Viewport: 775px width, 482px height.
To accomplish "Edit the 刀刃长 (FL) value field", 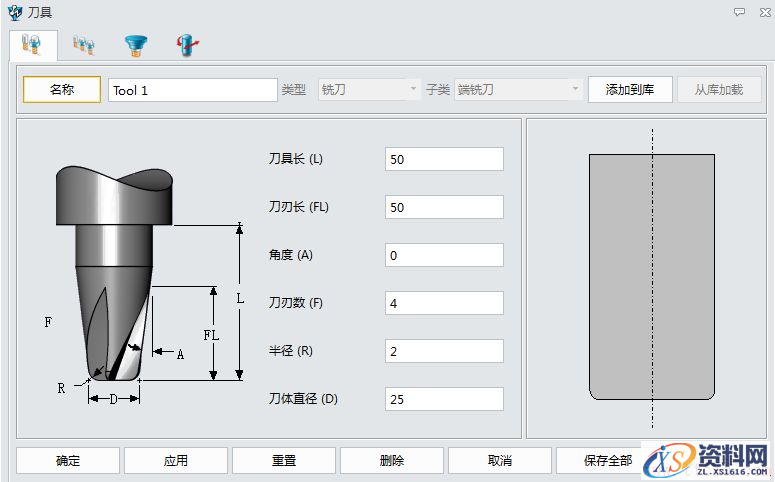I will click(444, 207).
